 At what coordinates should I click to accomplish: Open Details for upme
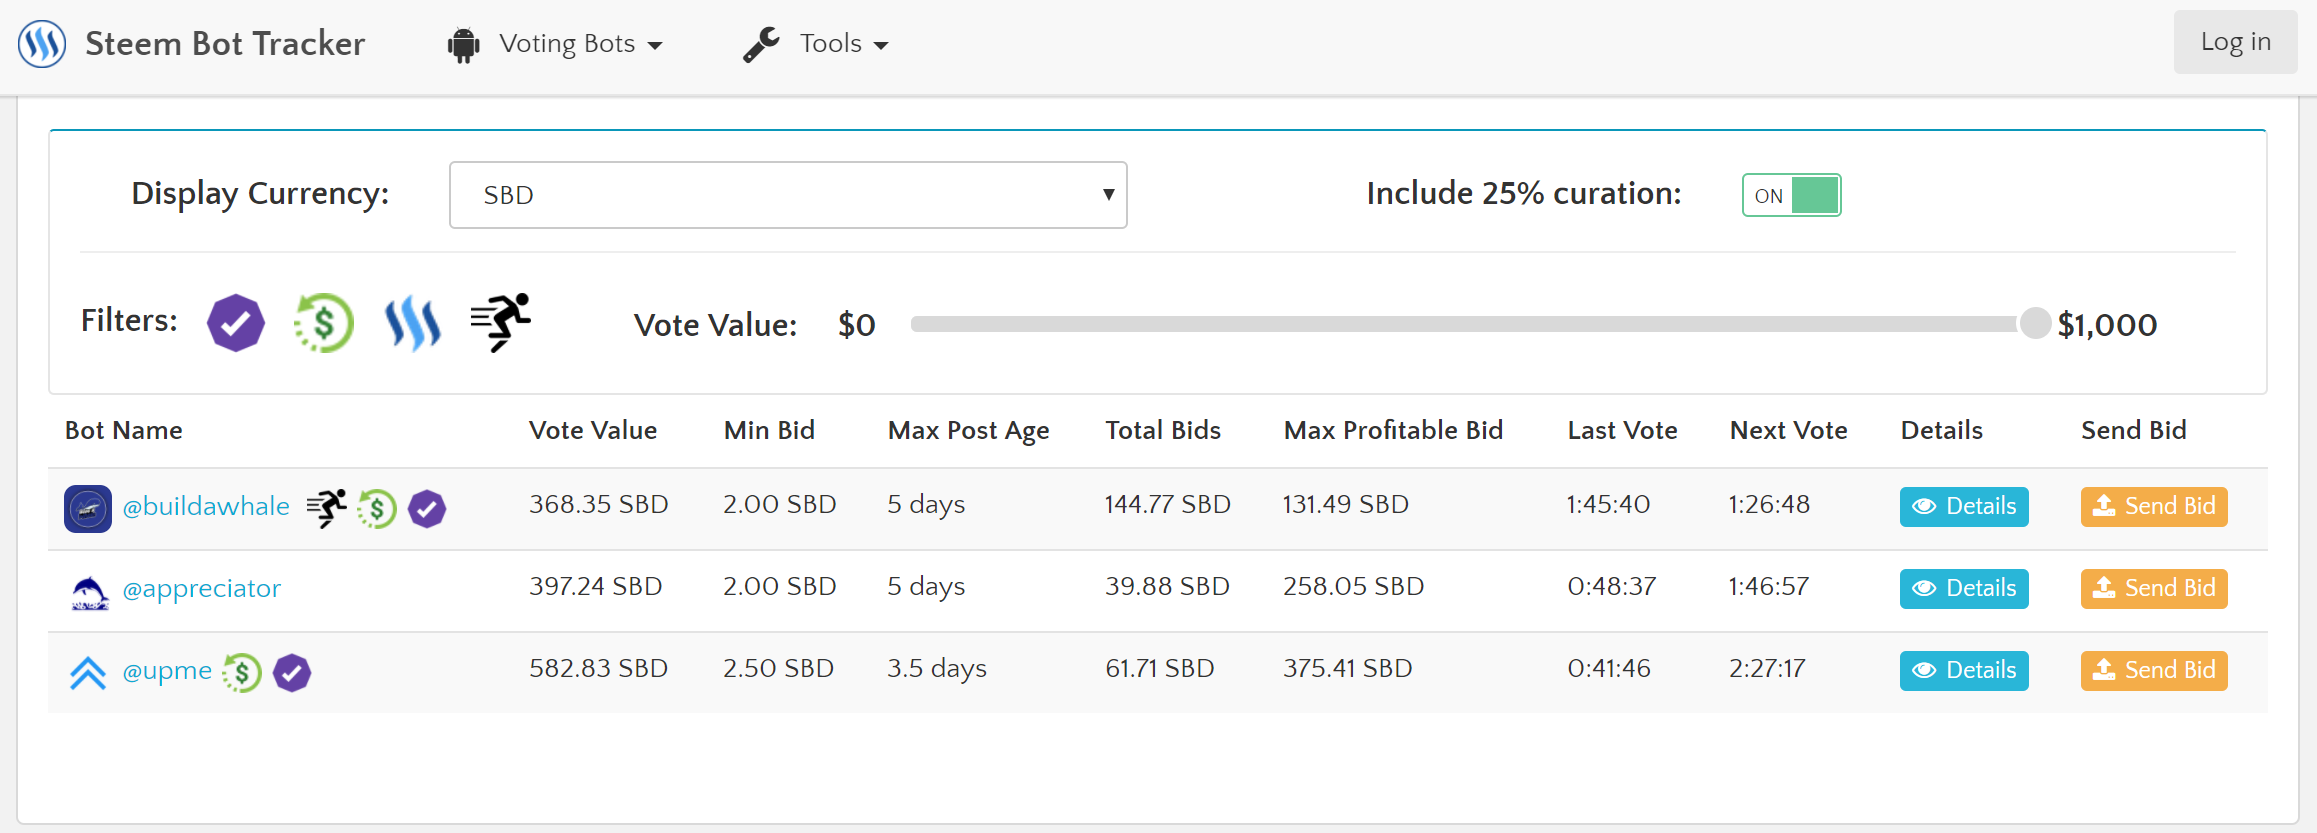(x=1964, y=671)
